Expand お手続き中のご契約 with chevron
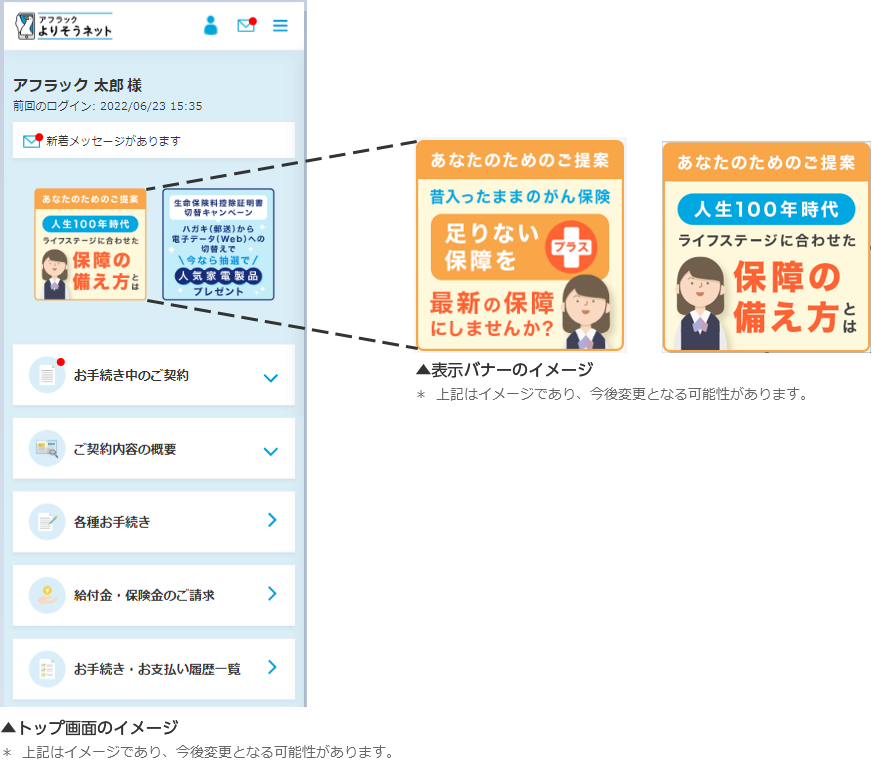Screen dimensions: 872x760 [270, 378]
